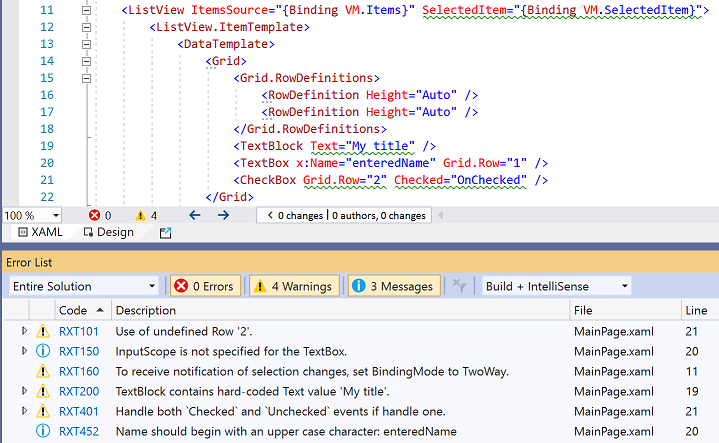This screenshot has width=719, height=443.
Task: Open the RXT101 code link
Action: [79, 331]
